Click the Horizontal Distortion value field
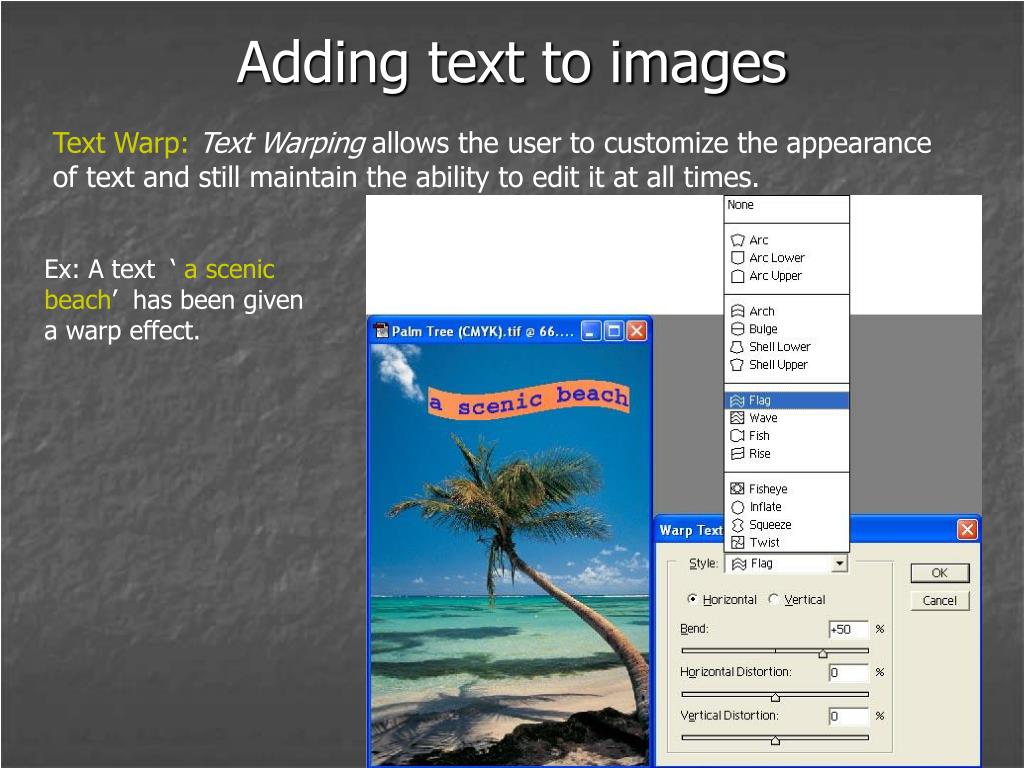1024x768 pixels. 847,673
